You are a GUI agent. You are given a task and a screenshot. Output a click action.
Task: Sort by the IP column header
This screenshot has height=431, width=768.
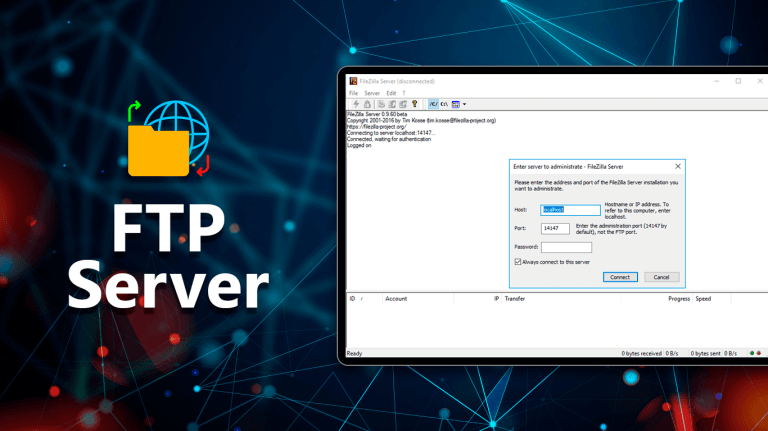477,299
